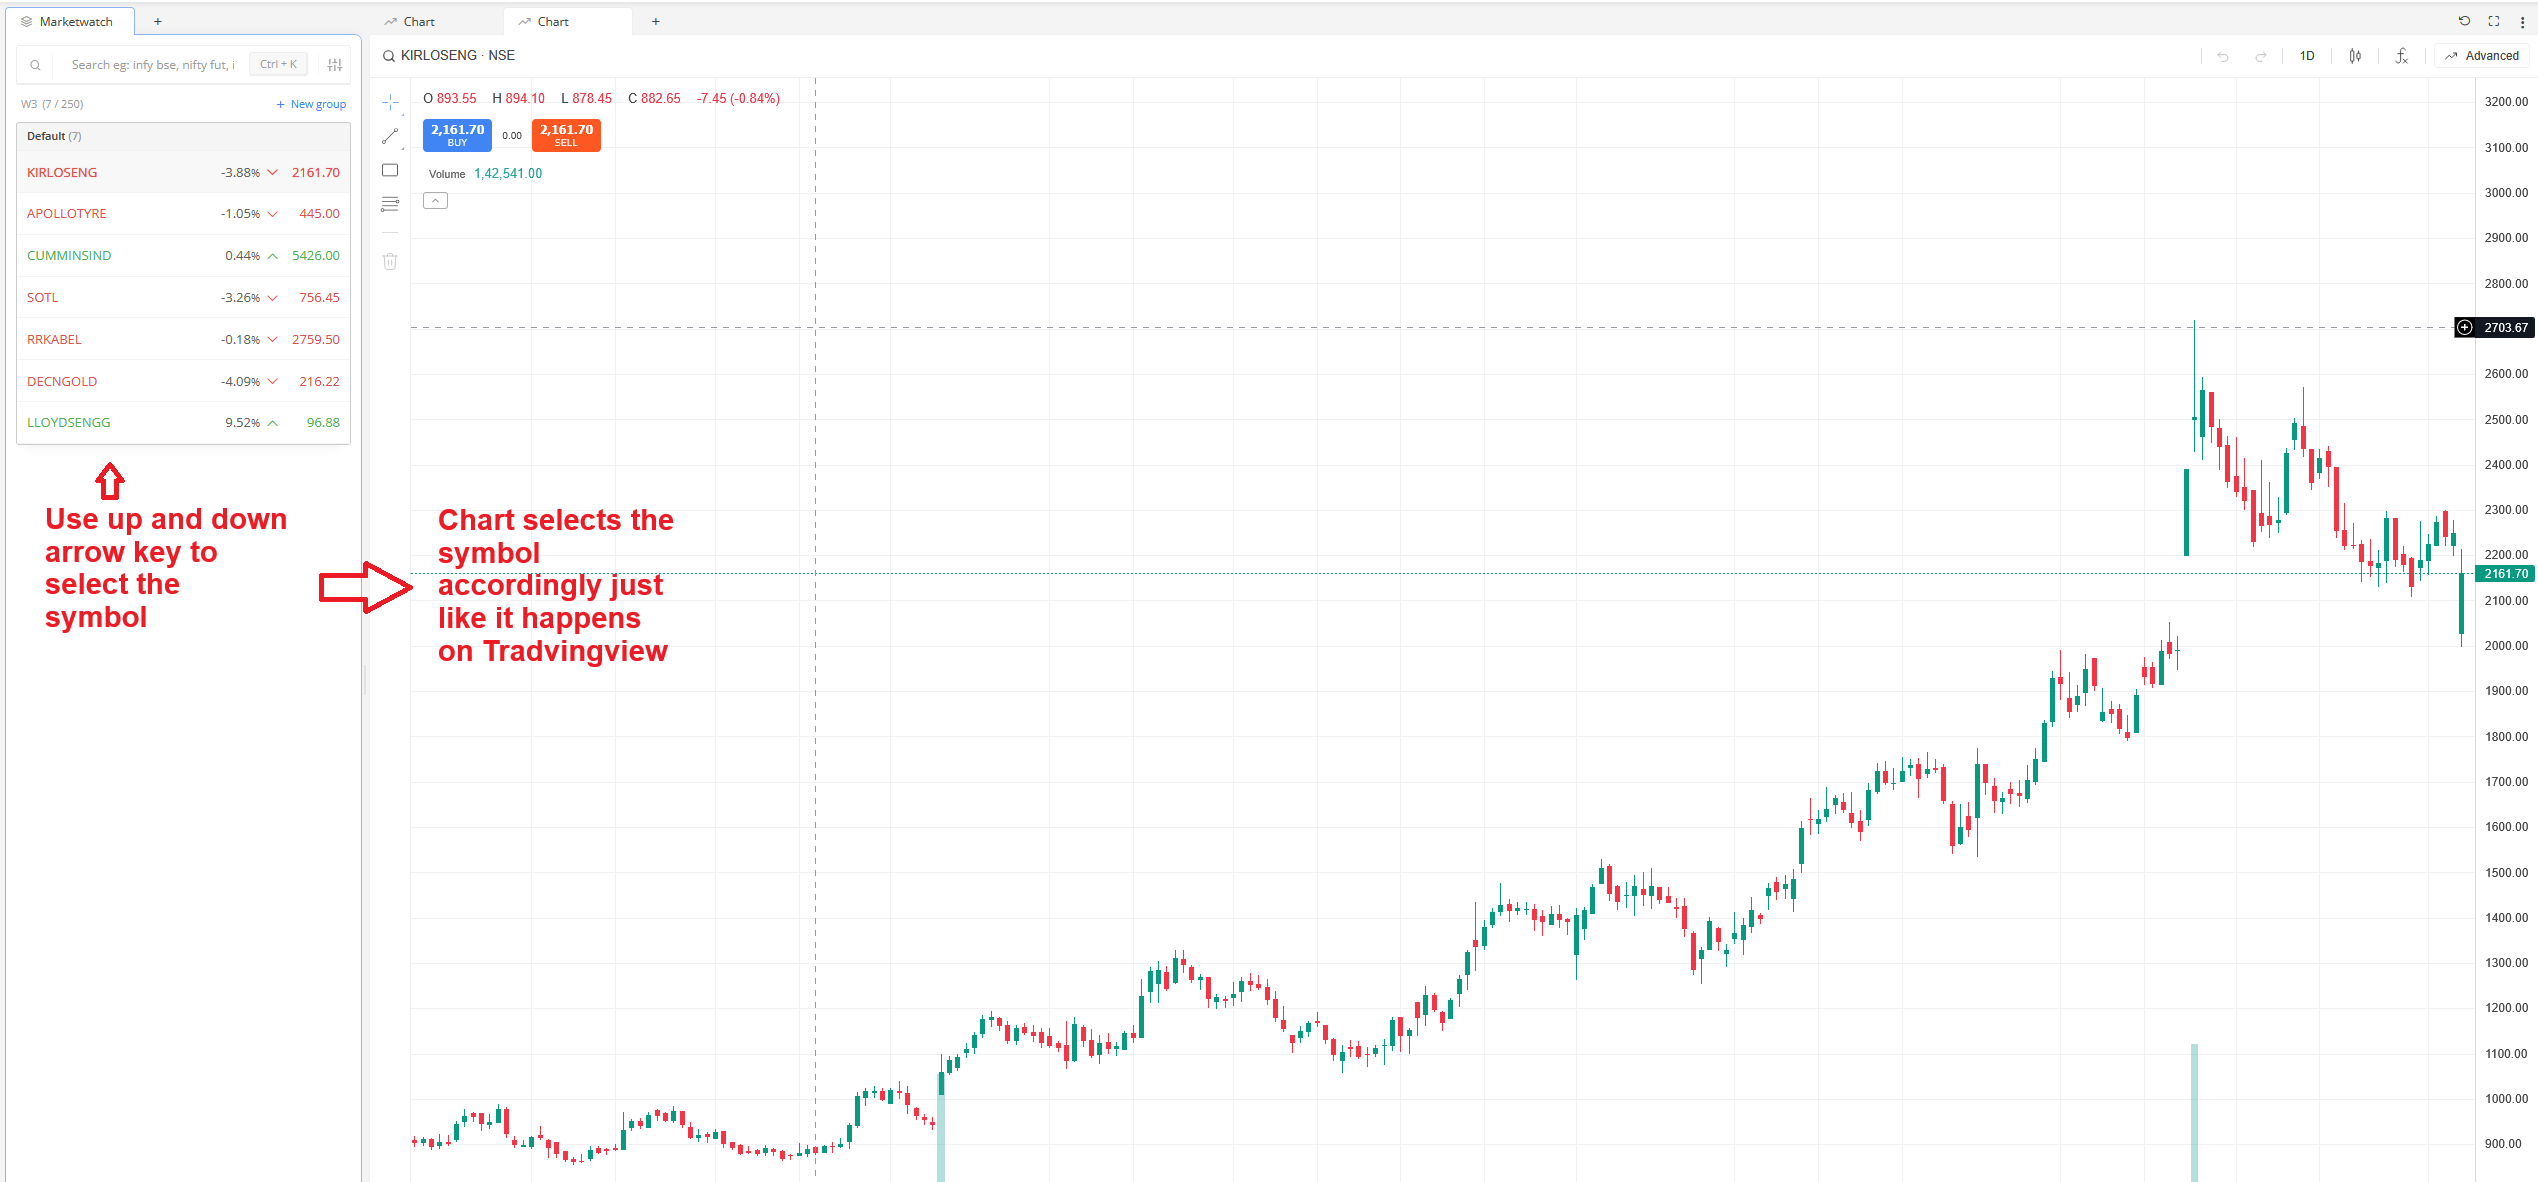Click the symbol search input field
This screenshot has width=2538, height=1182.
[x=152, y=65]
